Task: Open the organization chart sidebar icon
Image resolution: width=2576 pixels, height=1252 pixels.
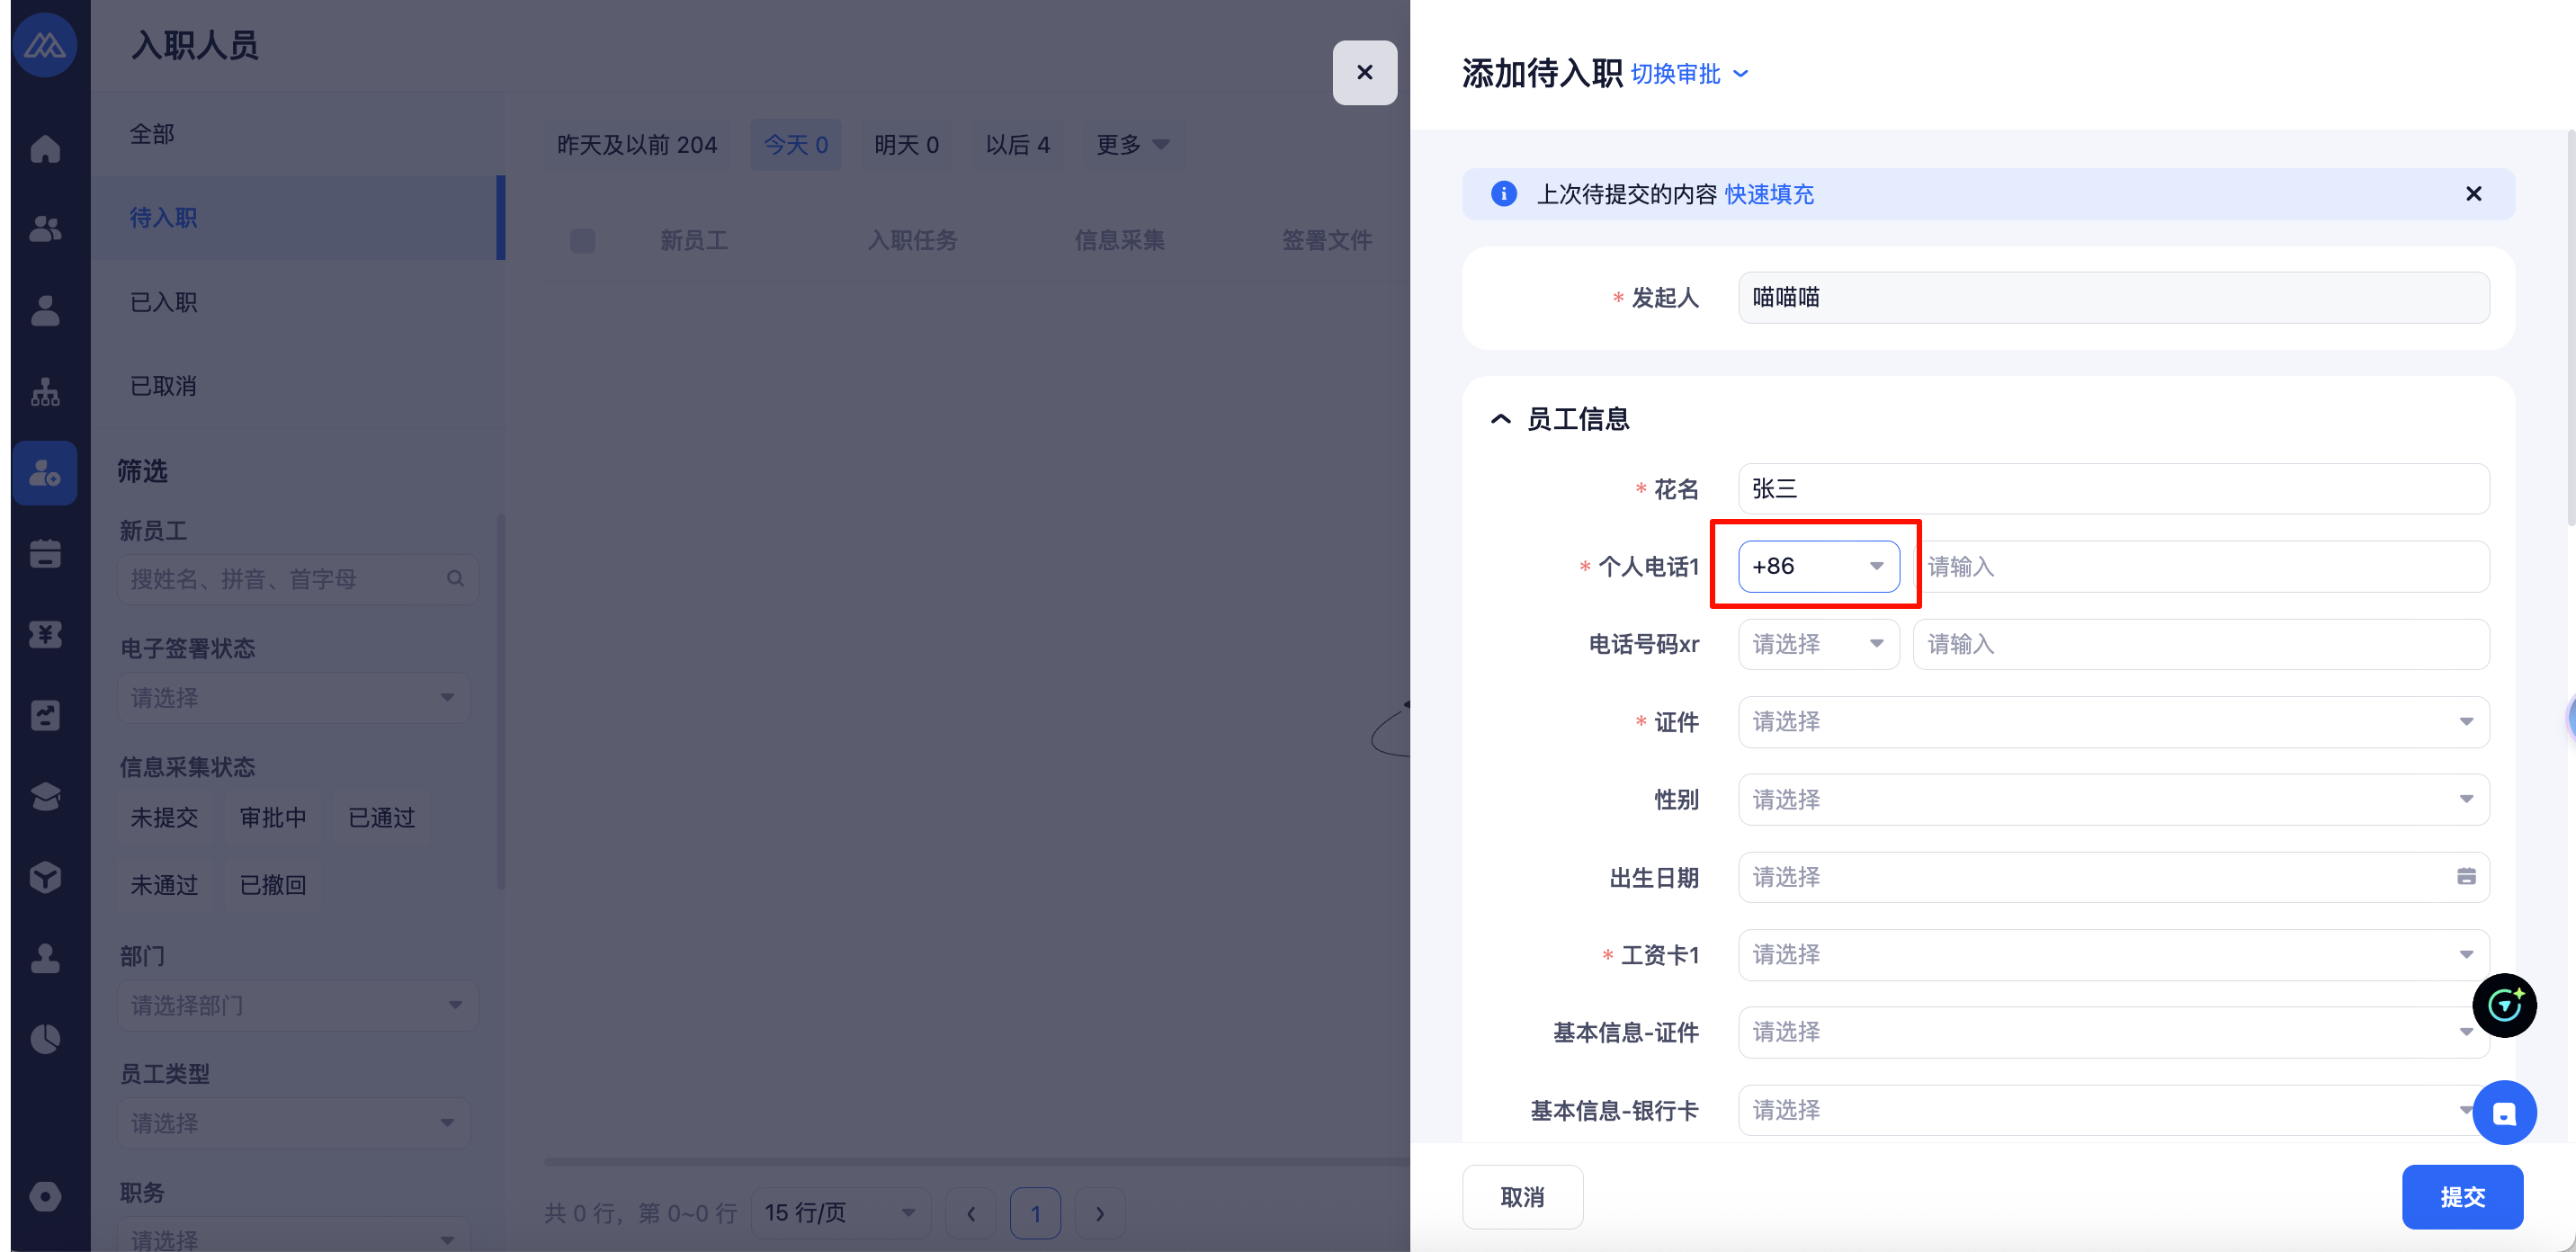Action: click(x=45, y=392)
